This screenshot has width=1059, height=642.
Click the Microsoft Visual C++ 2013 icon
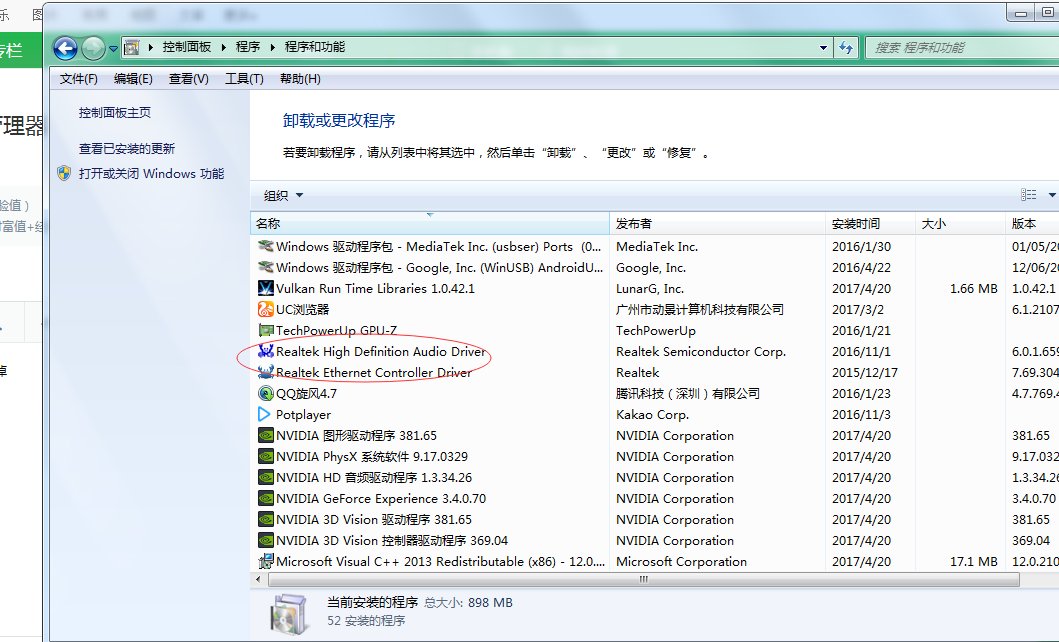pyautogui.click(x=264, y=561)
